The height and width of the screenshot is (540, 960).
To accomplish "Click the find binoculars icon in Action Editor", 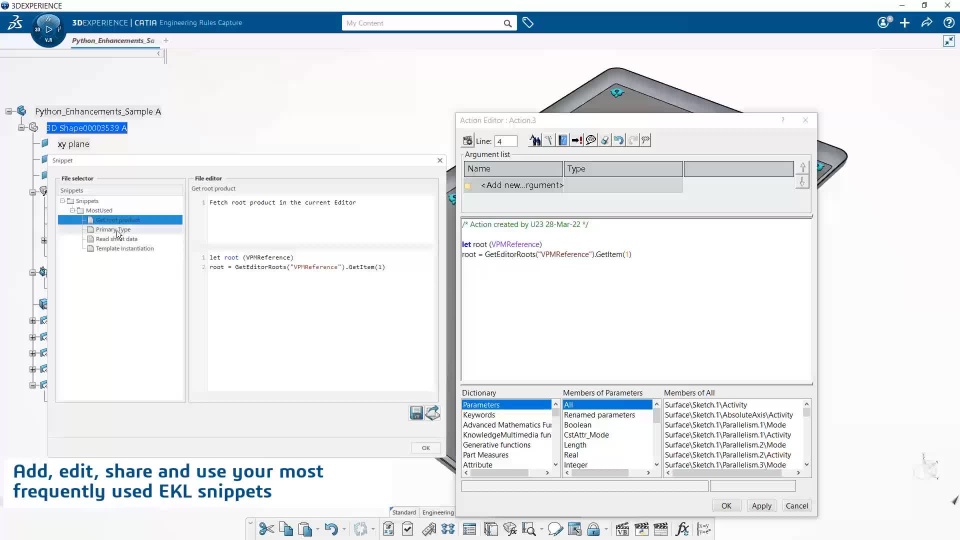I will tap(536, 140).
